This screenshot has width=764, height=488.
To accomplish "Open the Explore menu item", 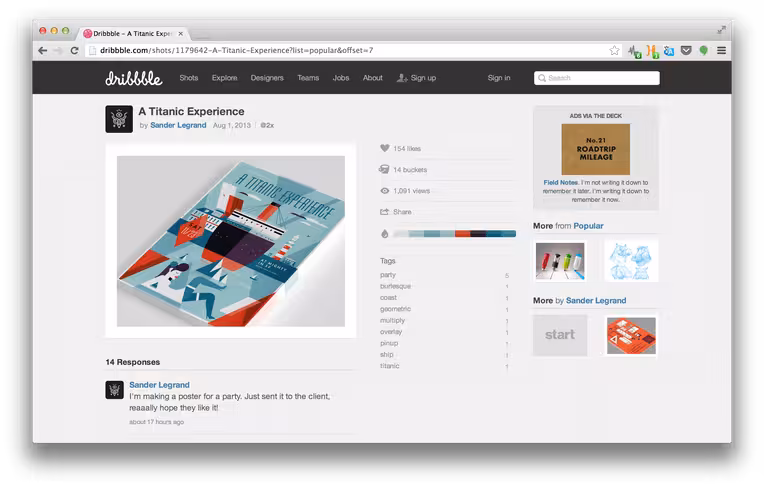I will 225,78.
